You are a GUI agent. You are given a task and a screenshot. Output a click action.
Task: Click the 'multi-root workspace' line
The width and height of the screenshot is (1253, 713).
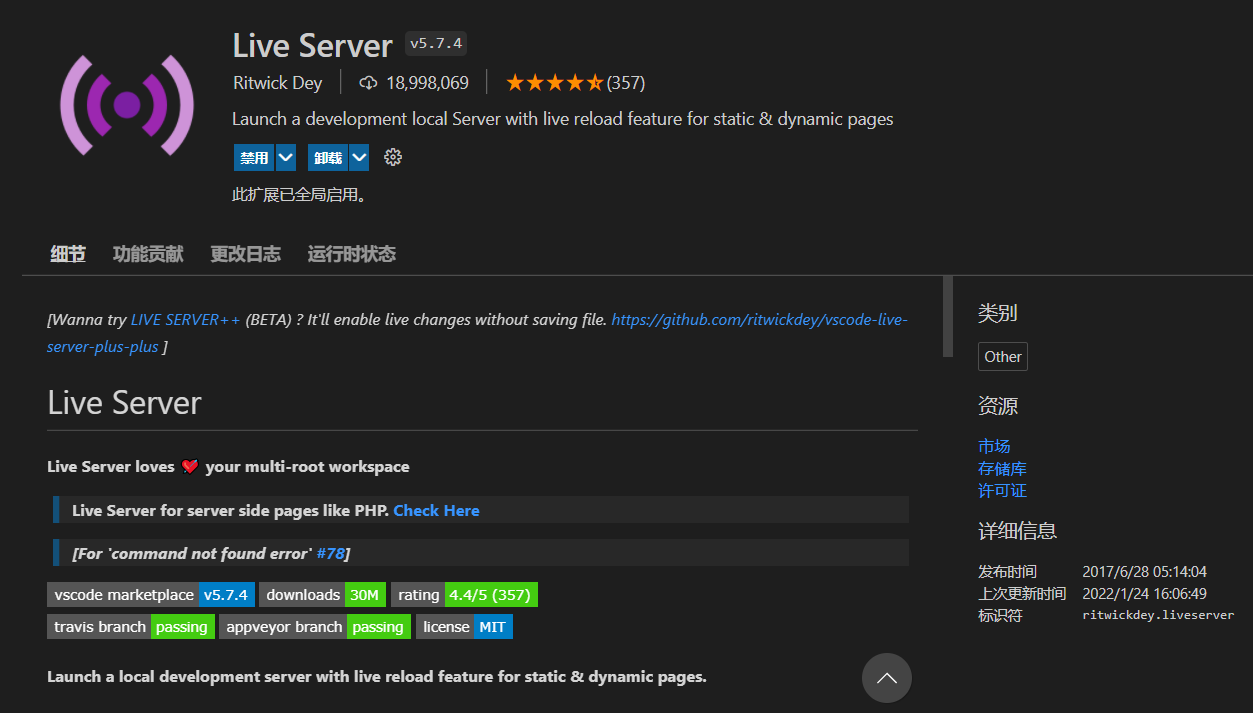(228, 467)
